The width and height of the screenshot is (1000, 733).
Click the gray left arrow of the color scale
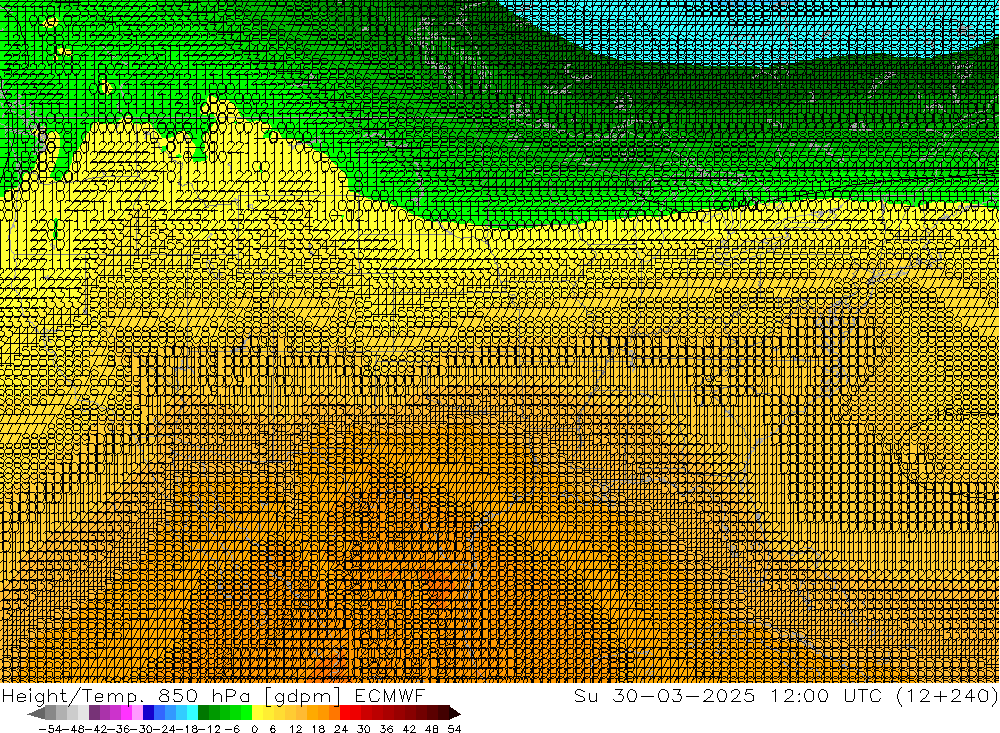click(x=36, y=713)
